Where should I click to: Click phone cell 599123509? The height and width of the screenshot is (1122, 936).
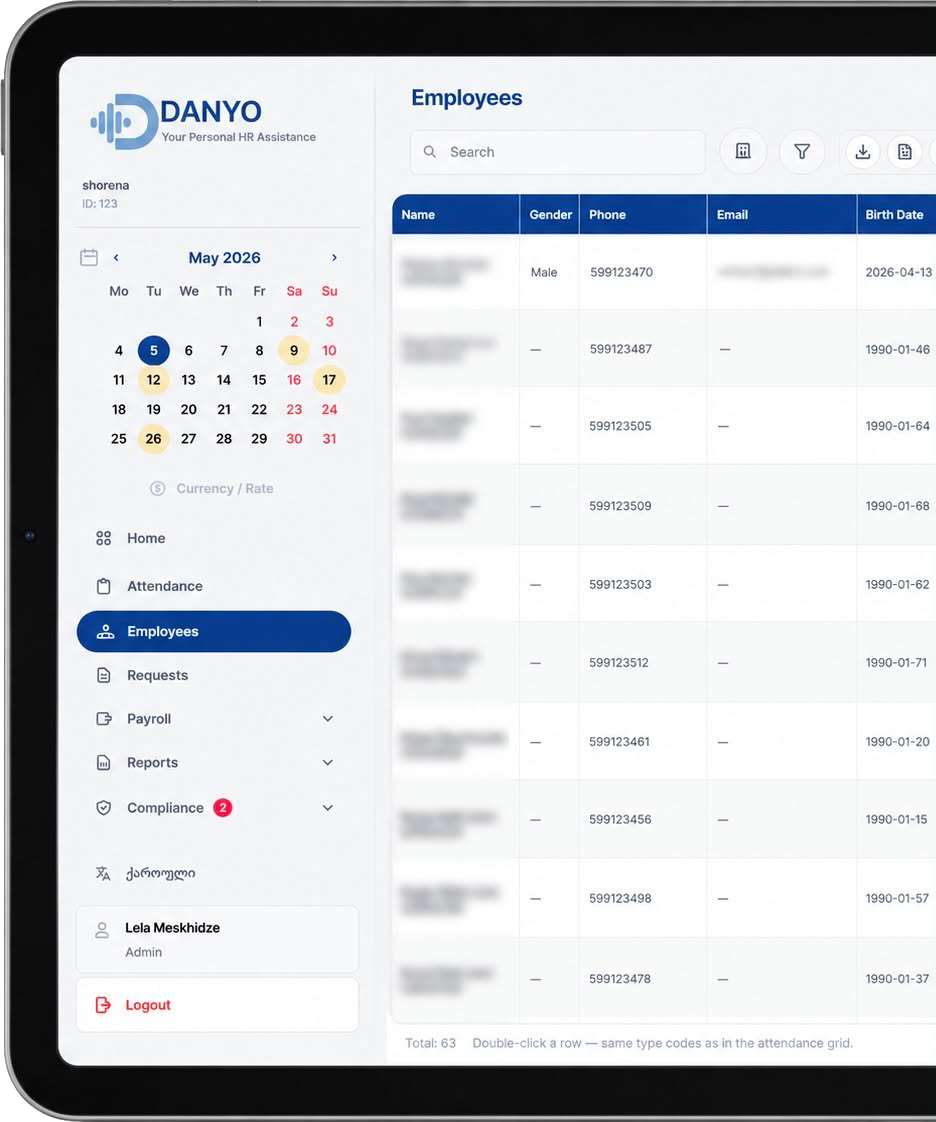pyautogui.click(x=620, y=506)
